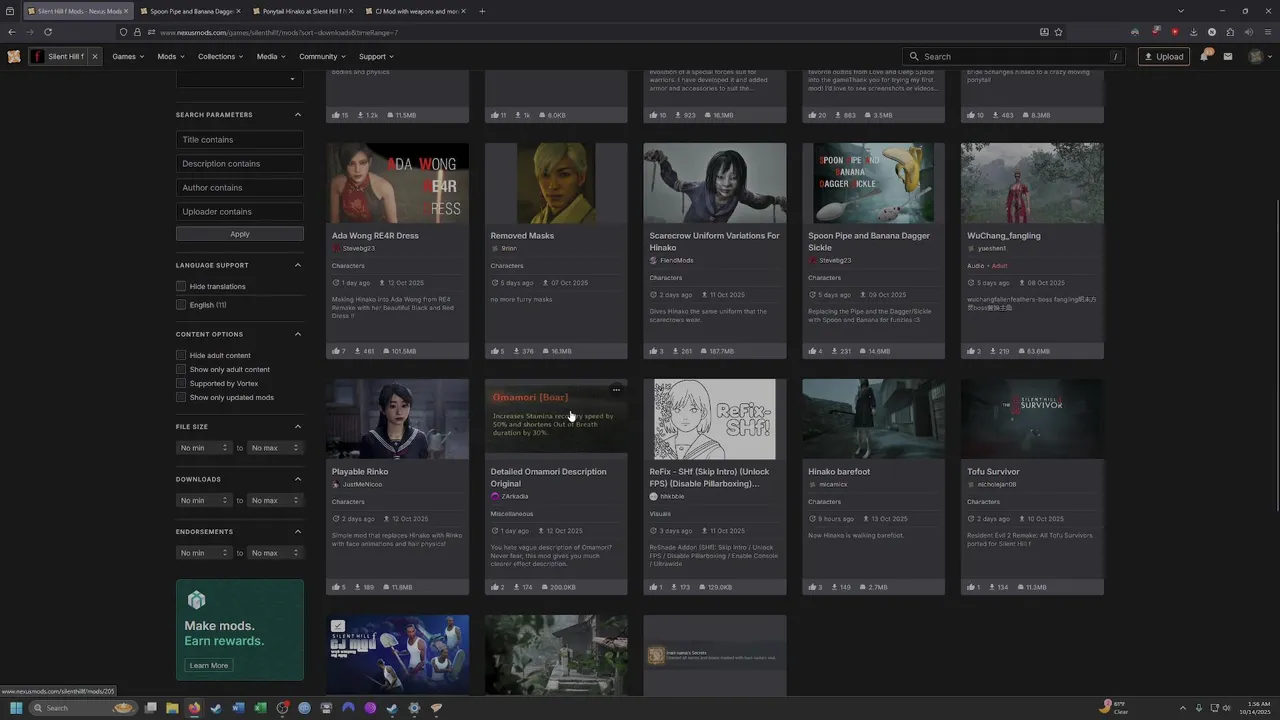Click endorsements thumbs-up on Removed Masks card

pos(495,351)
